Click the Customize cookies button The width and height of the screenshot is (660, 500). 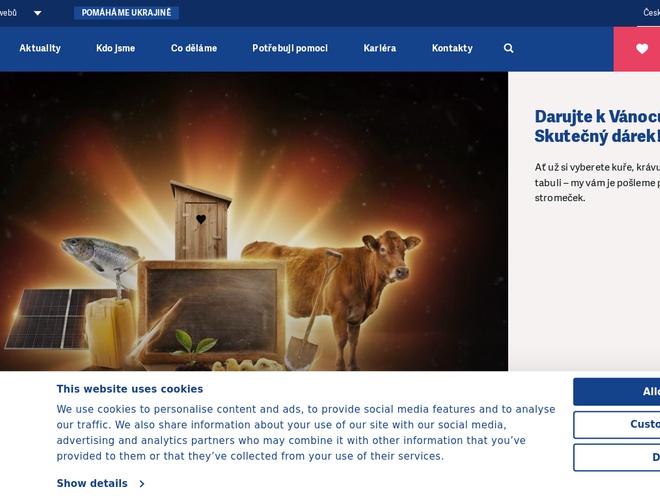pyautogui.click(x=617, y=424)
